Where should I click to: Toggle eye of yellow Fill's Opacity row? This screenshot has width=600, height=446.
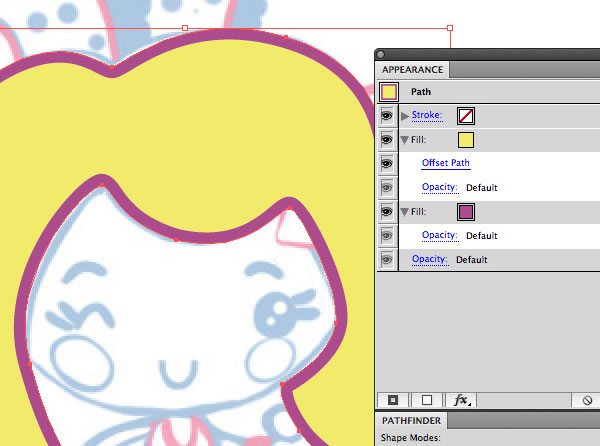[x=387, y=187]
